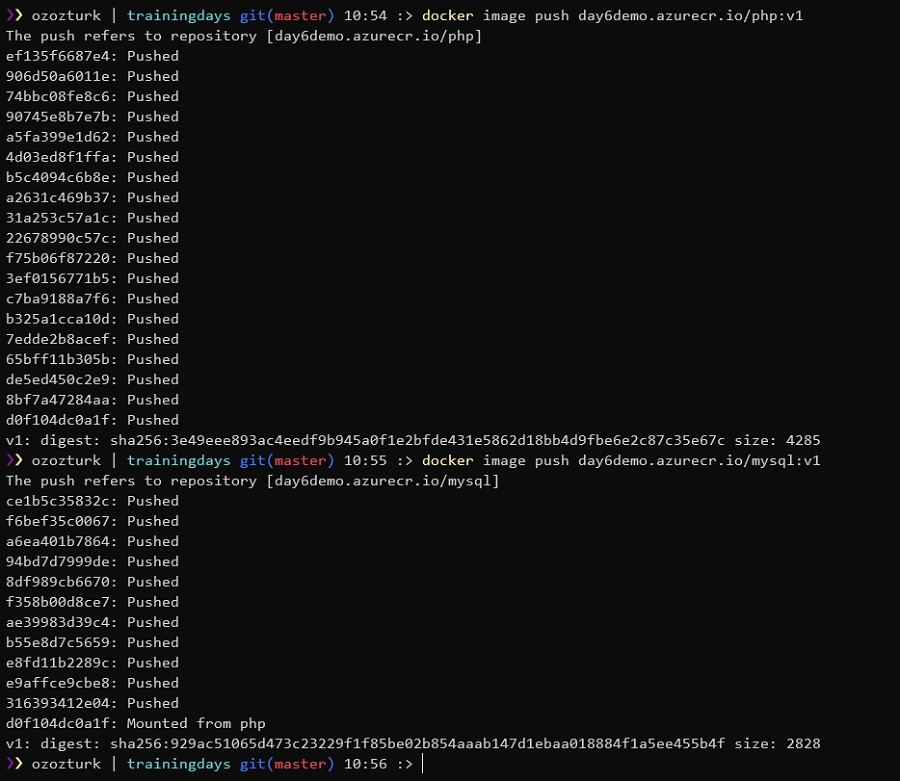The image size is (900, 781).
Task: Click the docker image push mysql:v1 command
Action: (x=620, y=461)
